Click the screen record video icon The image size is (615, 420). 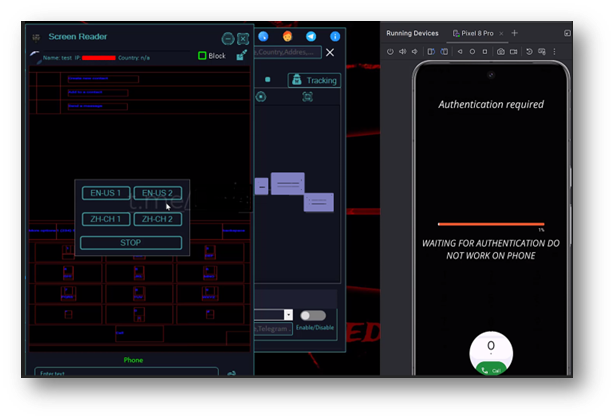coord(513,52)
